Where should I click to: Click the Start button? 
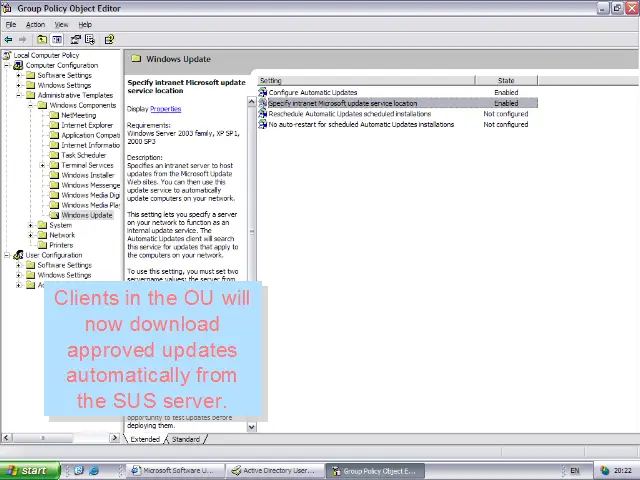coord(29,471)
